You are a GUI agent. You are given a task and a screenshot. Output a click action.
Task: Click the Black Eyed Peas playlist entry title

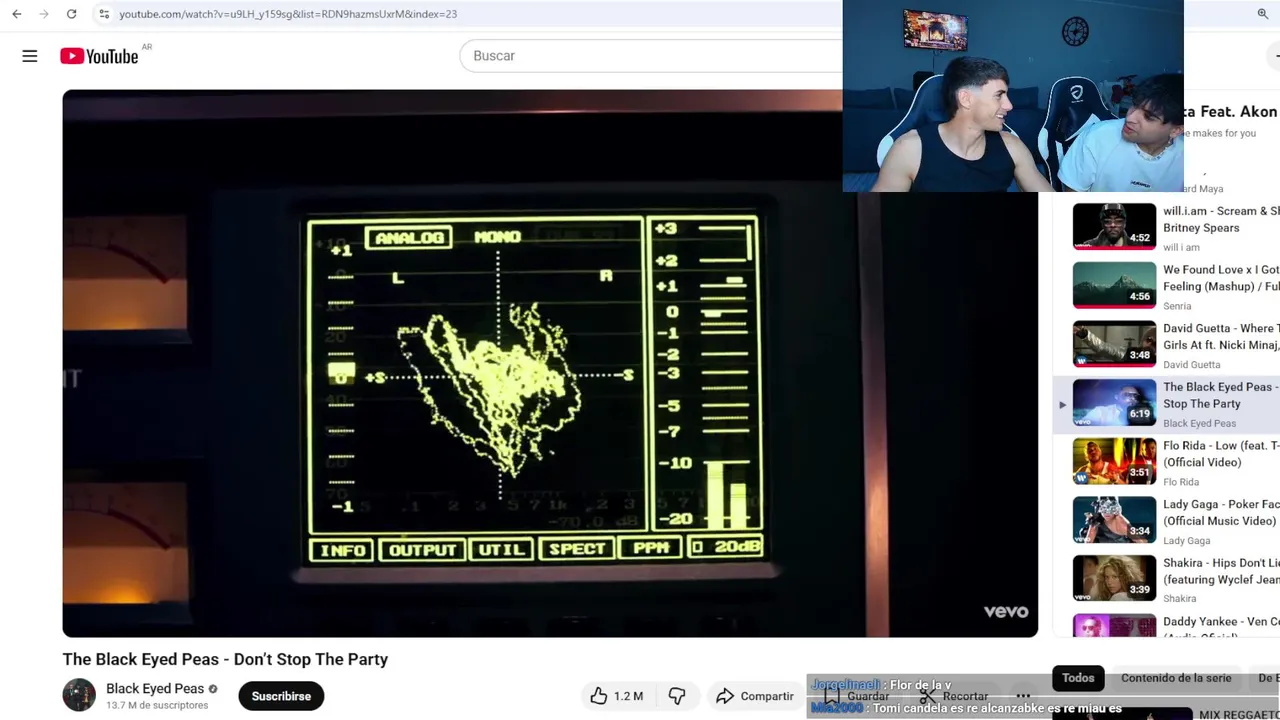click(1221, 395)
